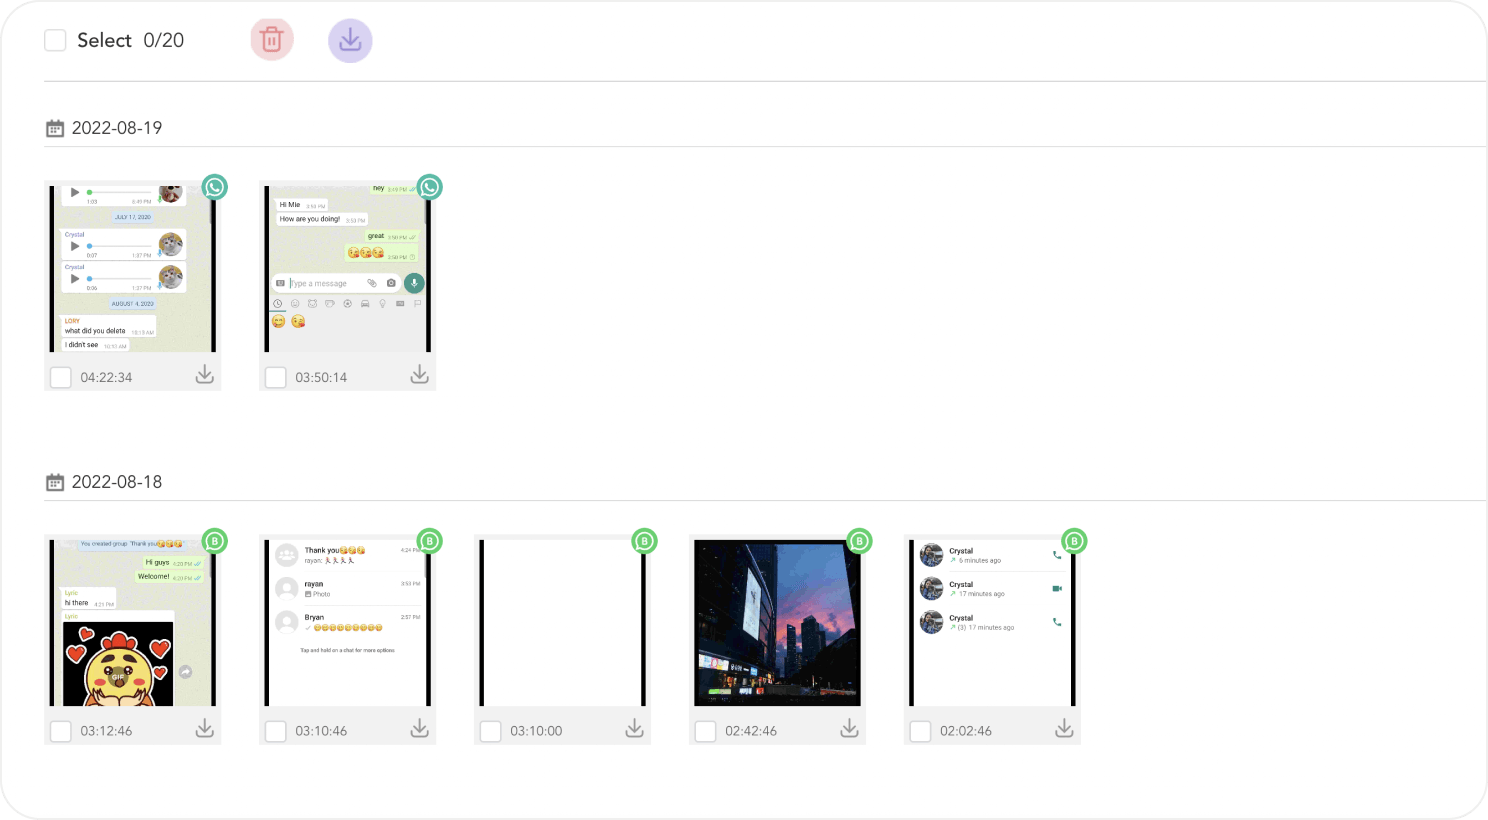Download the 02:42:46 screenshot

[850, 729]
